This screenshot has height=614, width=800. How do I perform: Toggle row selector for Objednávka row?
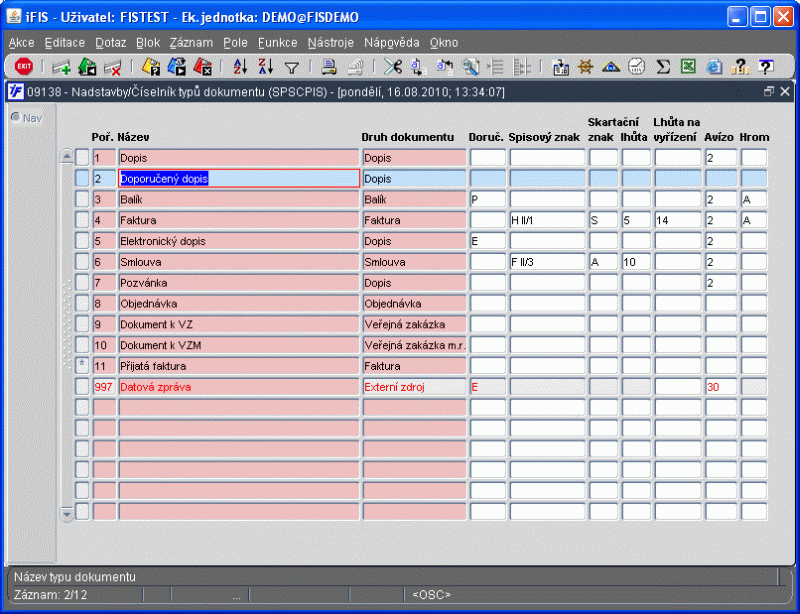pos(82,303)
